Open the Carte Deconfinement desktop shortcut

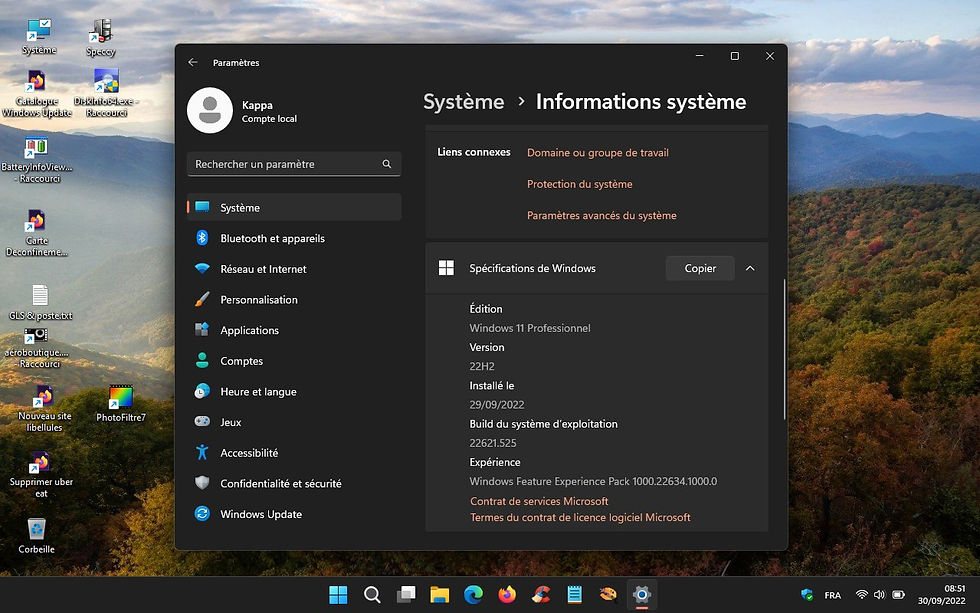(x=37, y=233)
